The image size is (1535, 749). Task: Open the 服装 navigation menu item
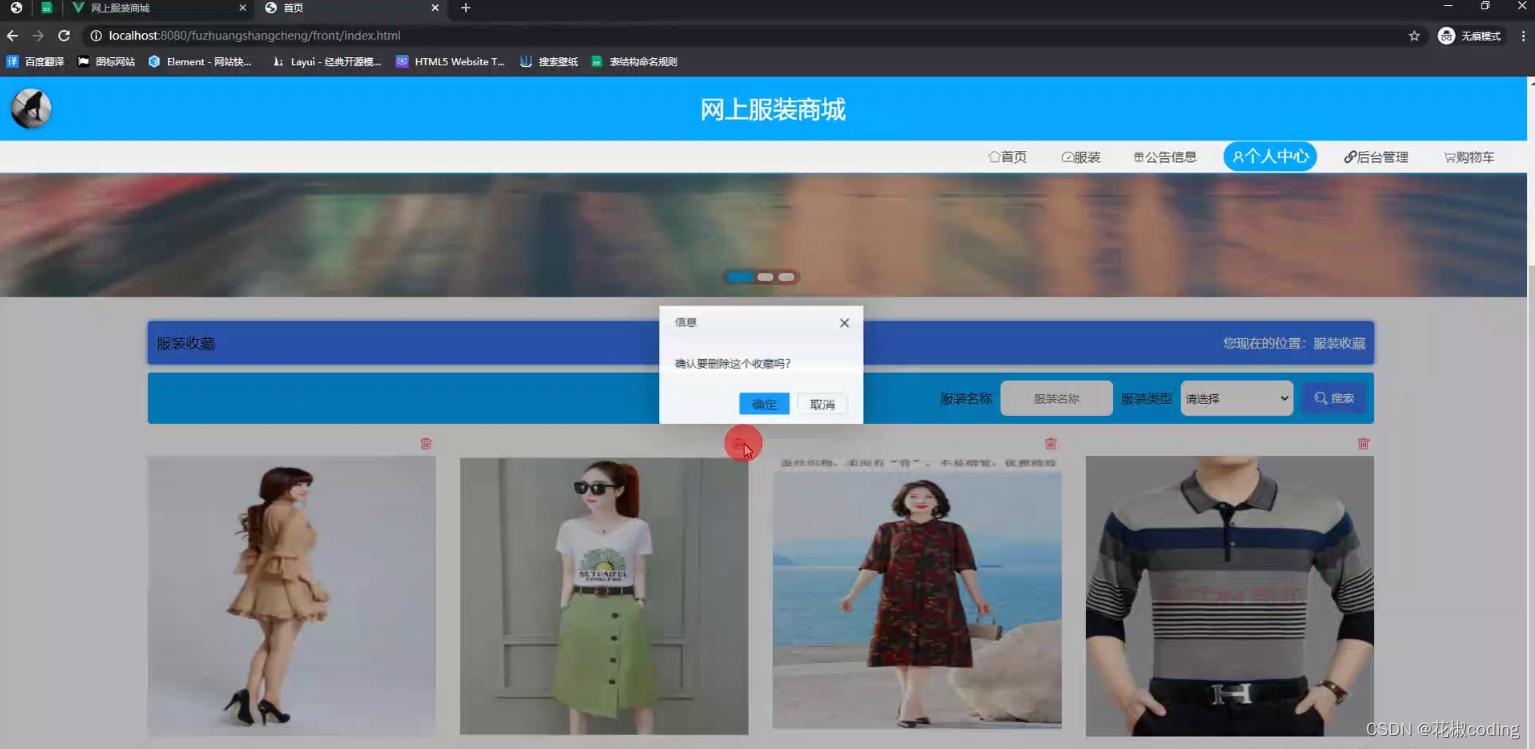[x=1081, y=156]
